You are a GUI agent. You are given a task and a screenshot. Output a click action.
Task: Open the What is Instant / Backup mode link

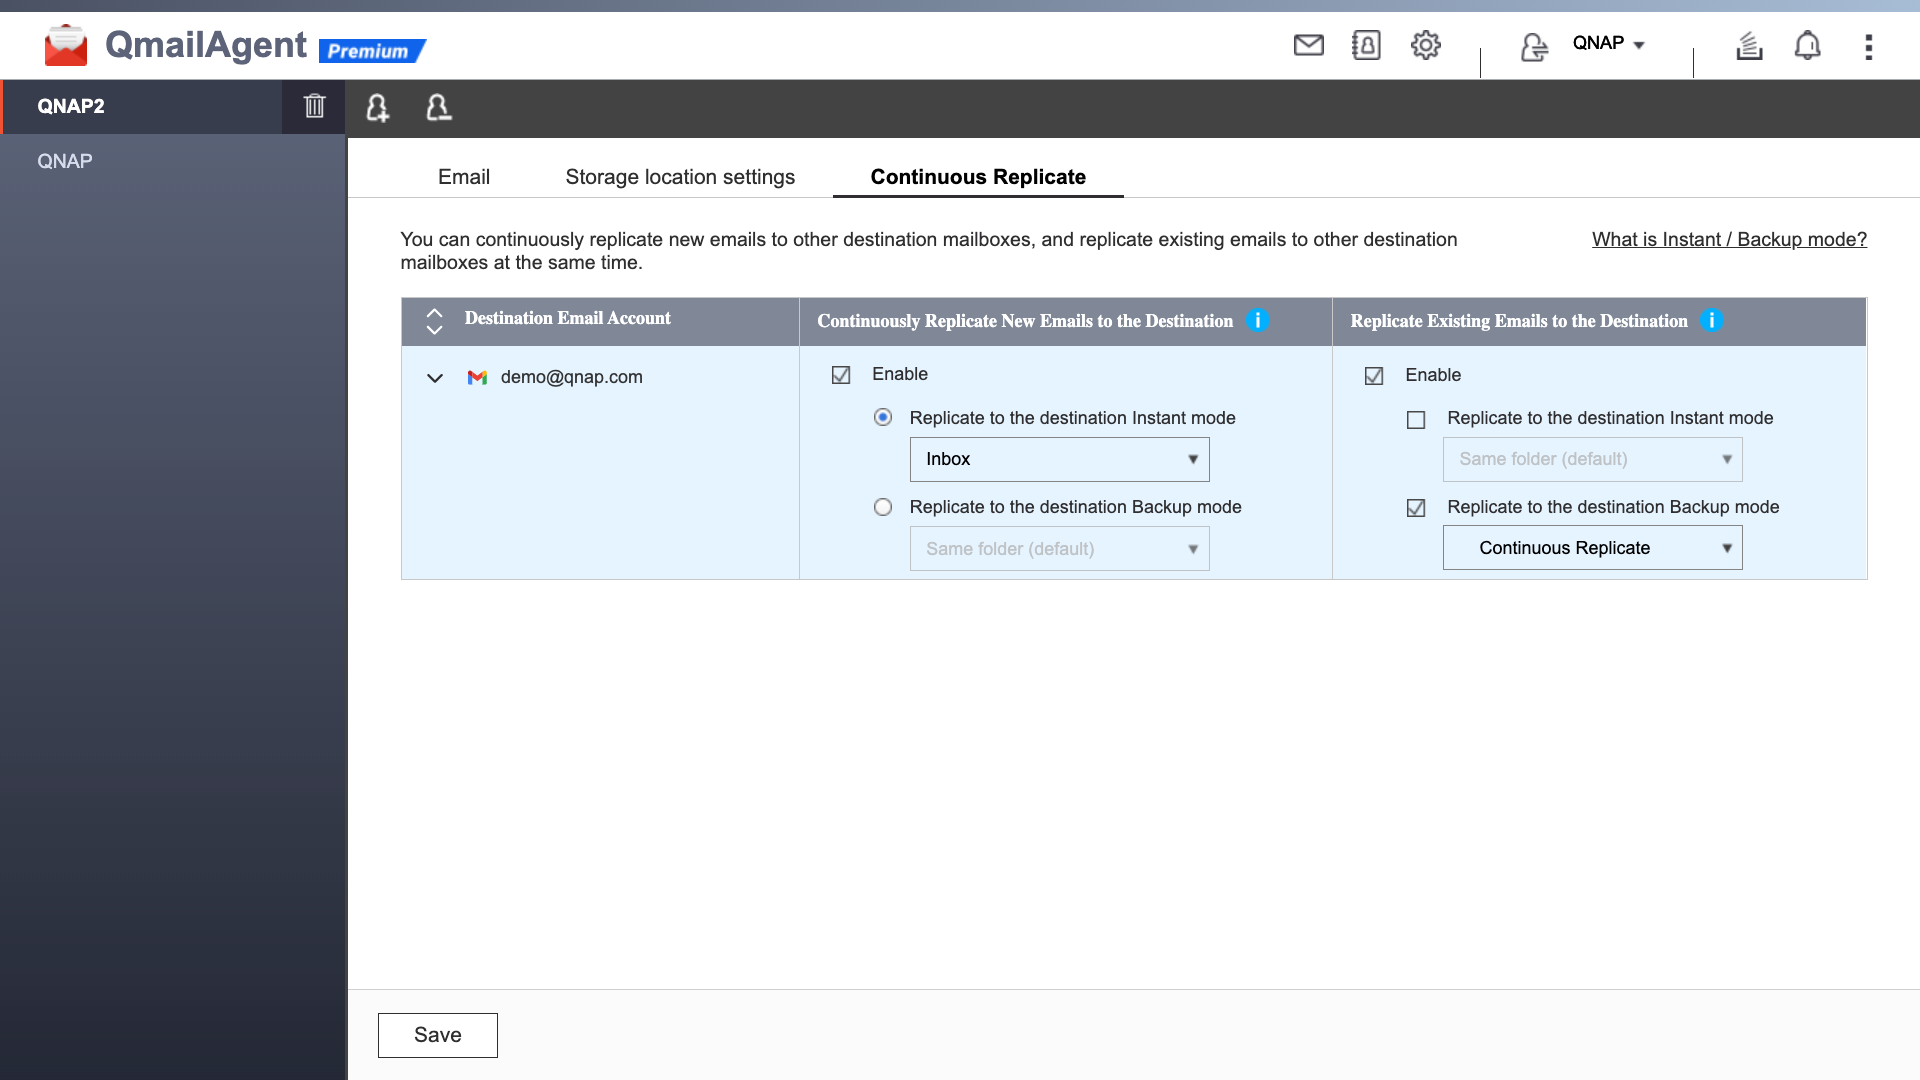pyautogui.click(x=1729, y=239)
